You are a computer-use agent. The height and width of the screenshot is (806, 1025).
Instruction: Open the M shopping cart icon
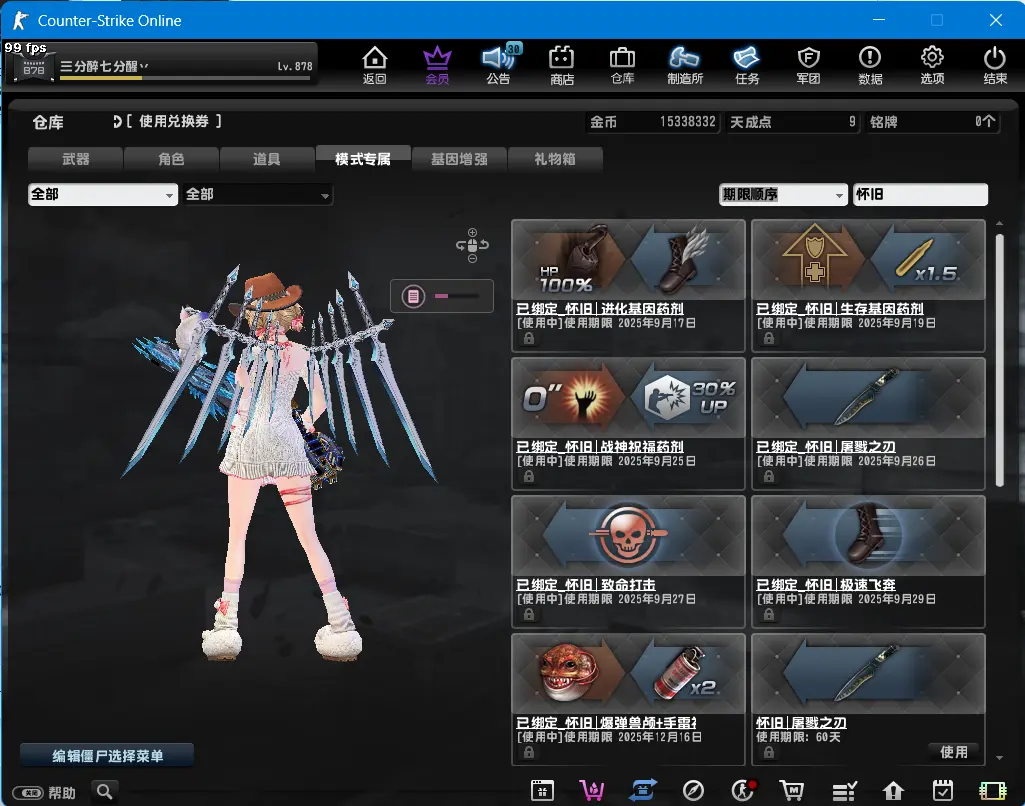pos(792,790)
